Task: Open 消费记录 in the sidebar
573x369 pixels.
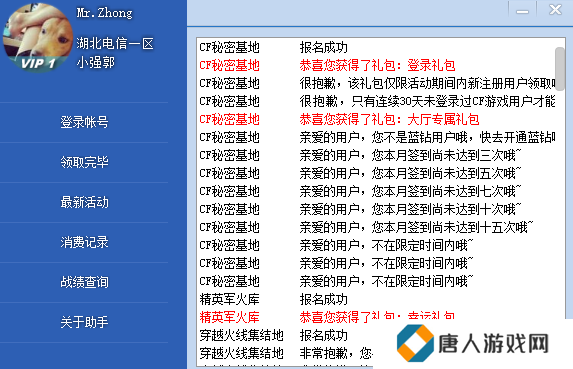Action: [84, 242]
